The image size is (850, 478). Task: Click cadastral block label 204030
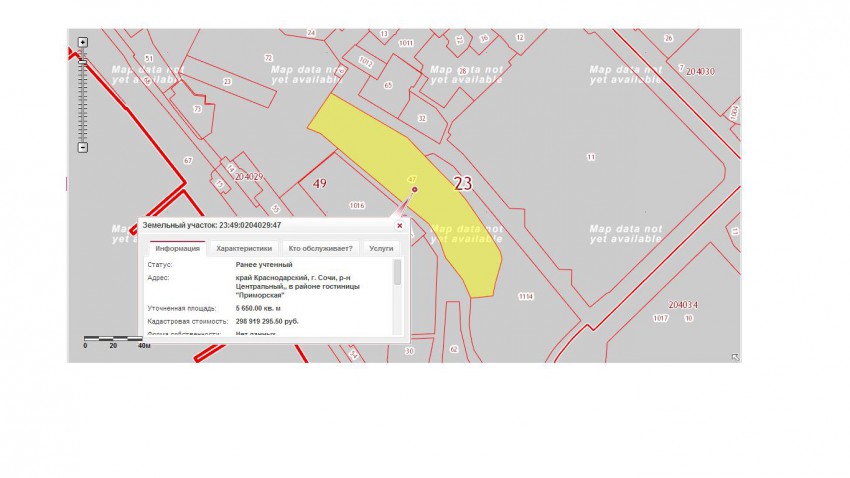tap(699, 71)
